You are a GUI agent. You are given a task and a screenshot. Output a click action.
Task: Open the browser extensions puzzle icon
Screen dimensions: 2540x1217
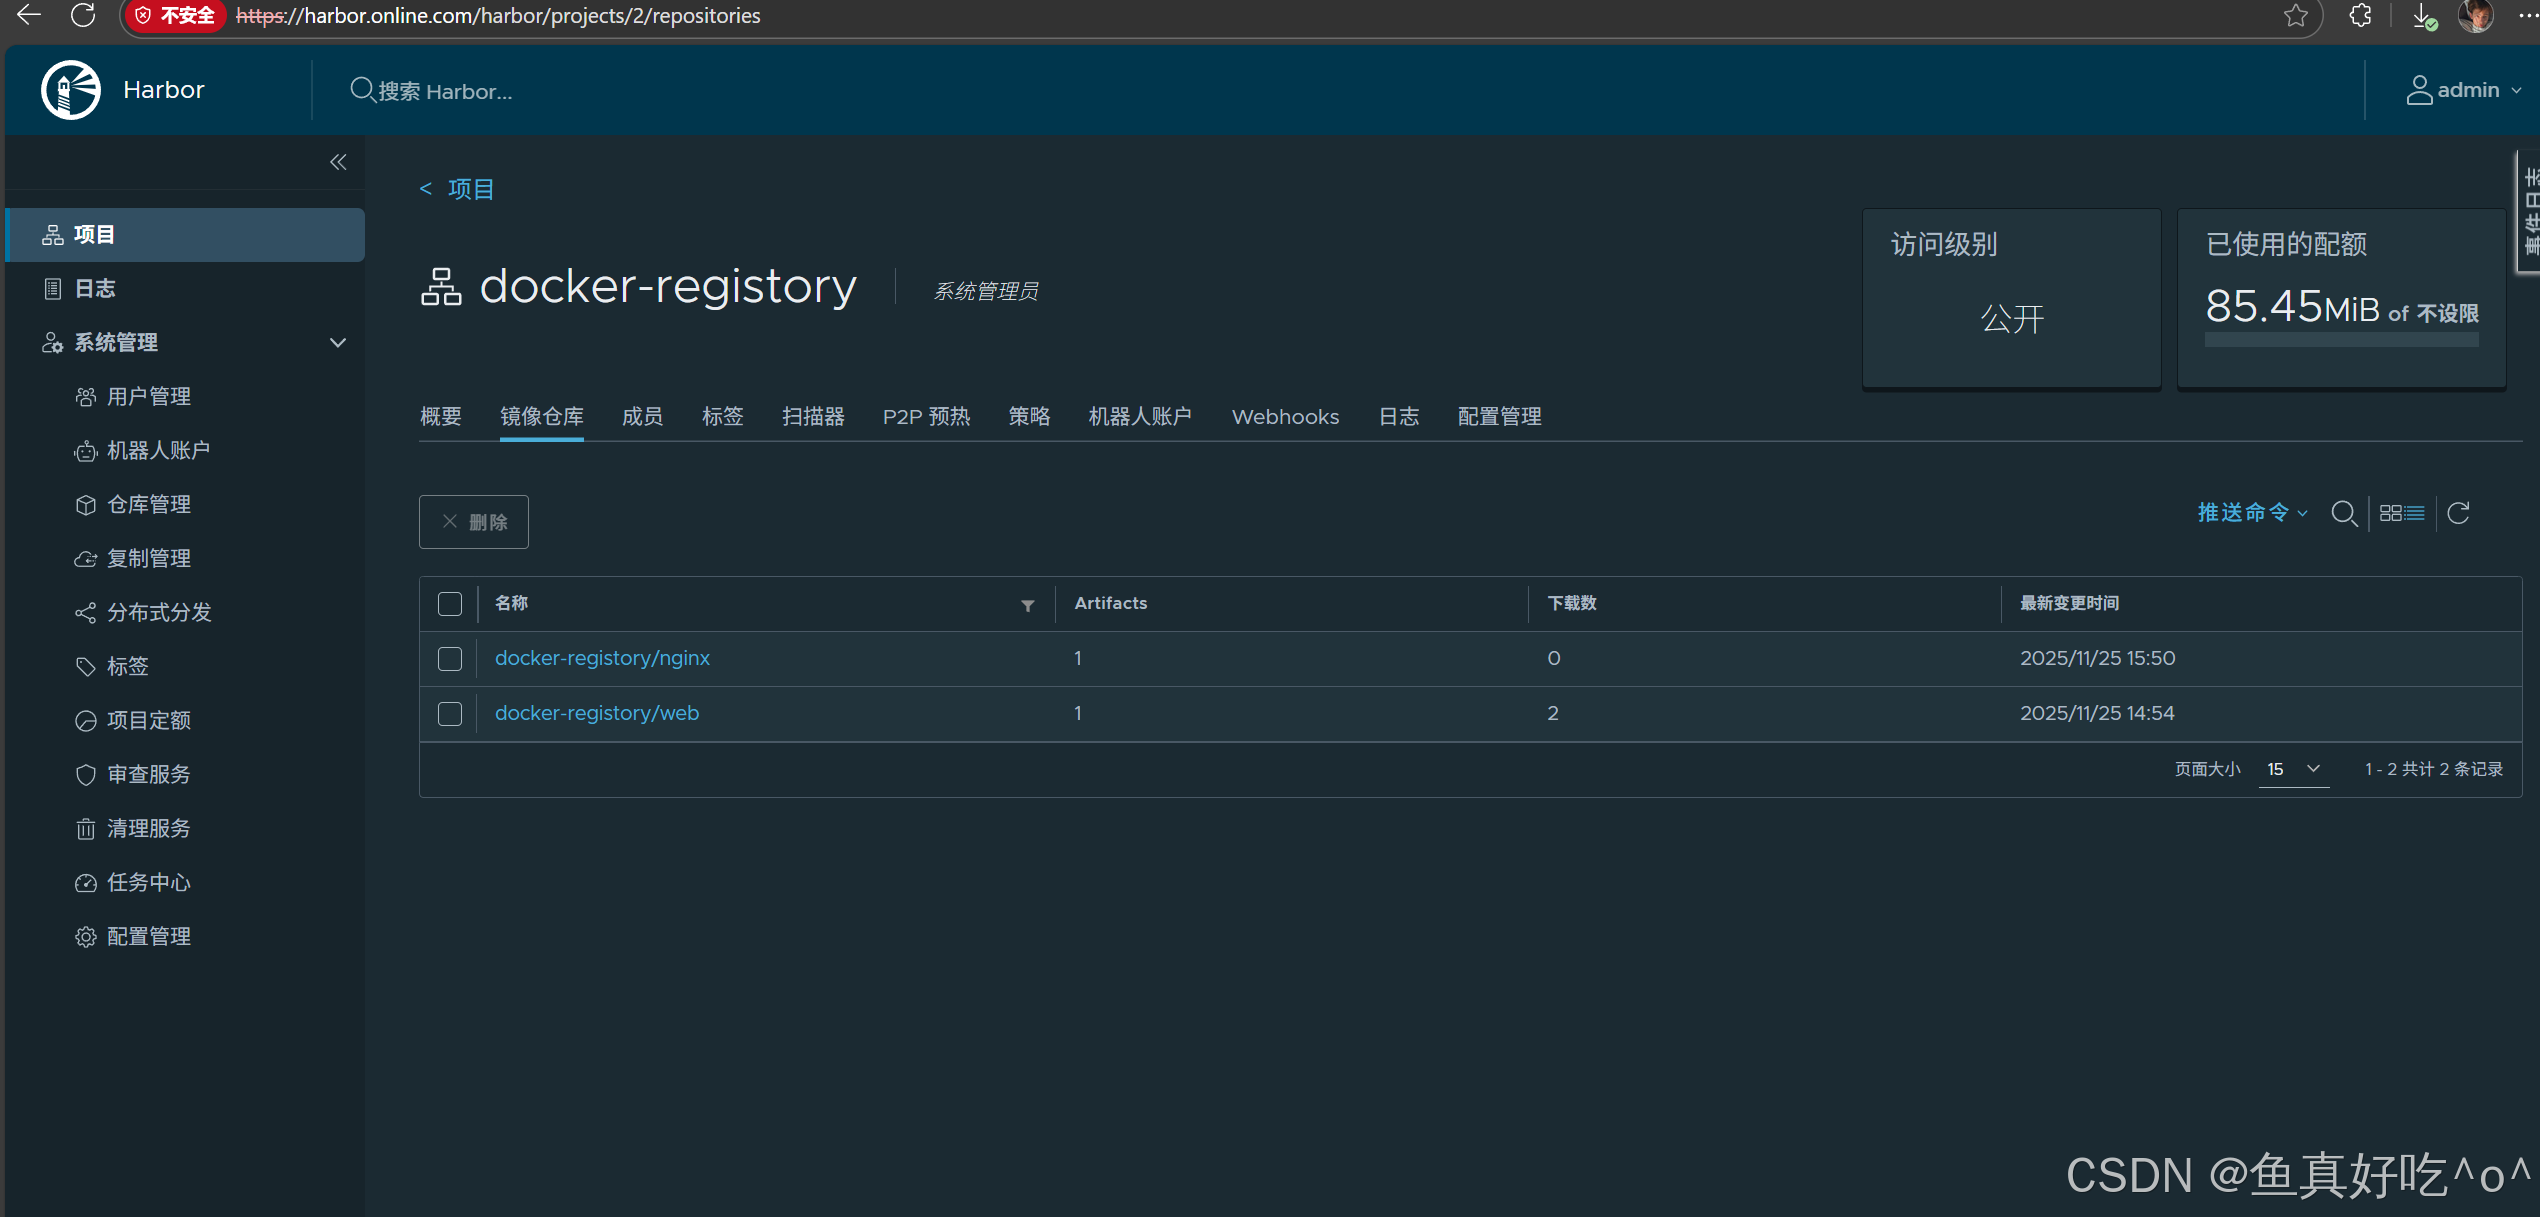tap(2360, 15)
